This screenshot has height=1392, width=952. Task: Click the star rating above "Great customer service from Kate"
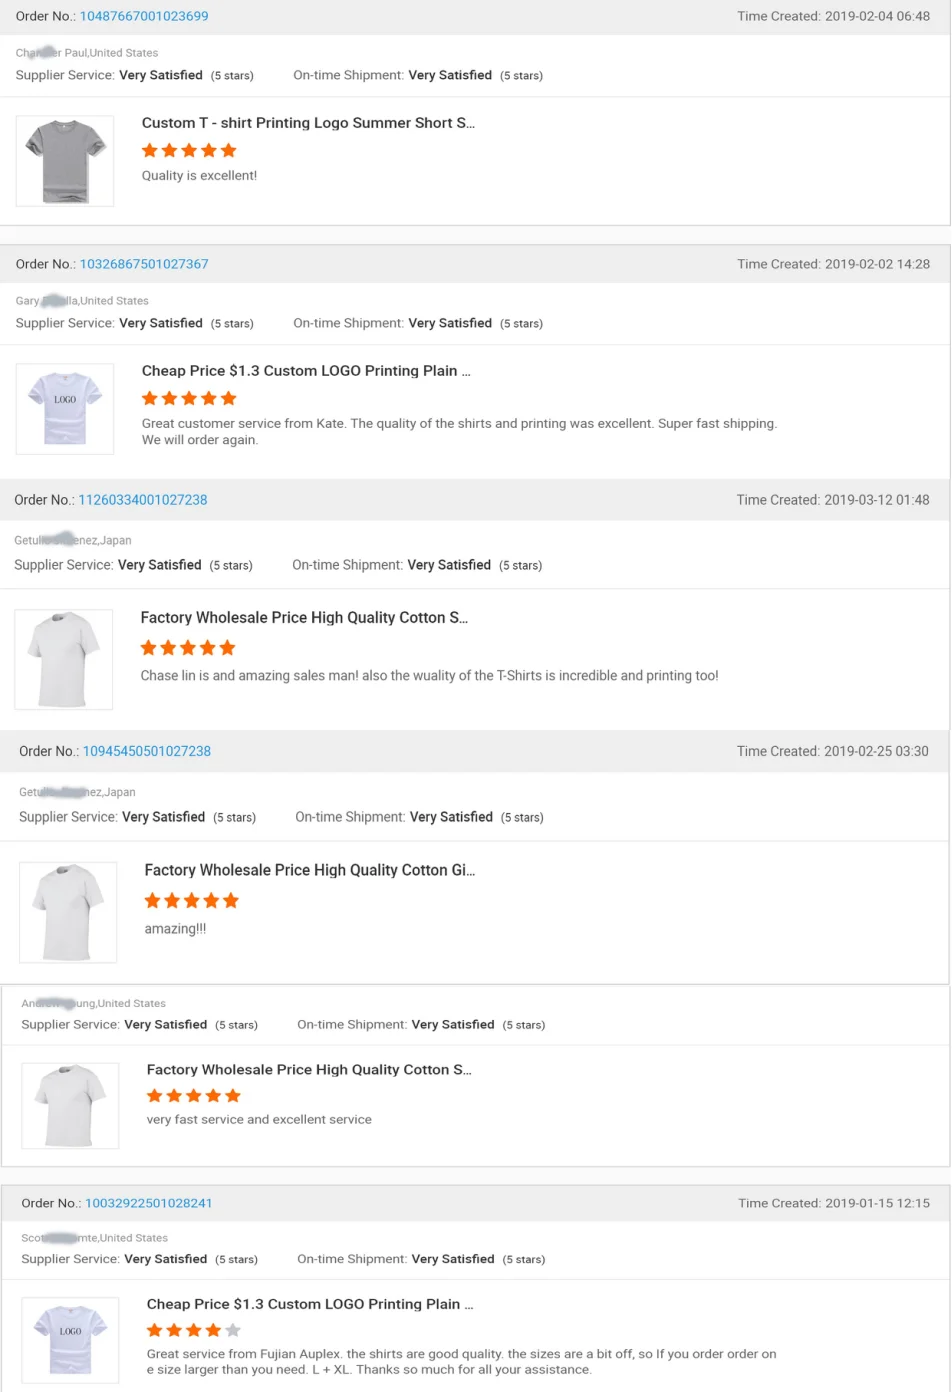point(189,399)
